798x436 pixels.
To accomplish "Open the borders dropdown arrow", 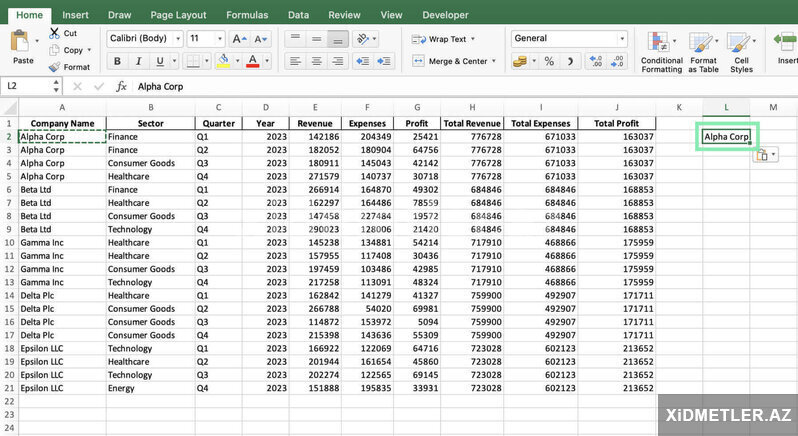I will pos(207,62).
